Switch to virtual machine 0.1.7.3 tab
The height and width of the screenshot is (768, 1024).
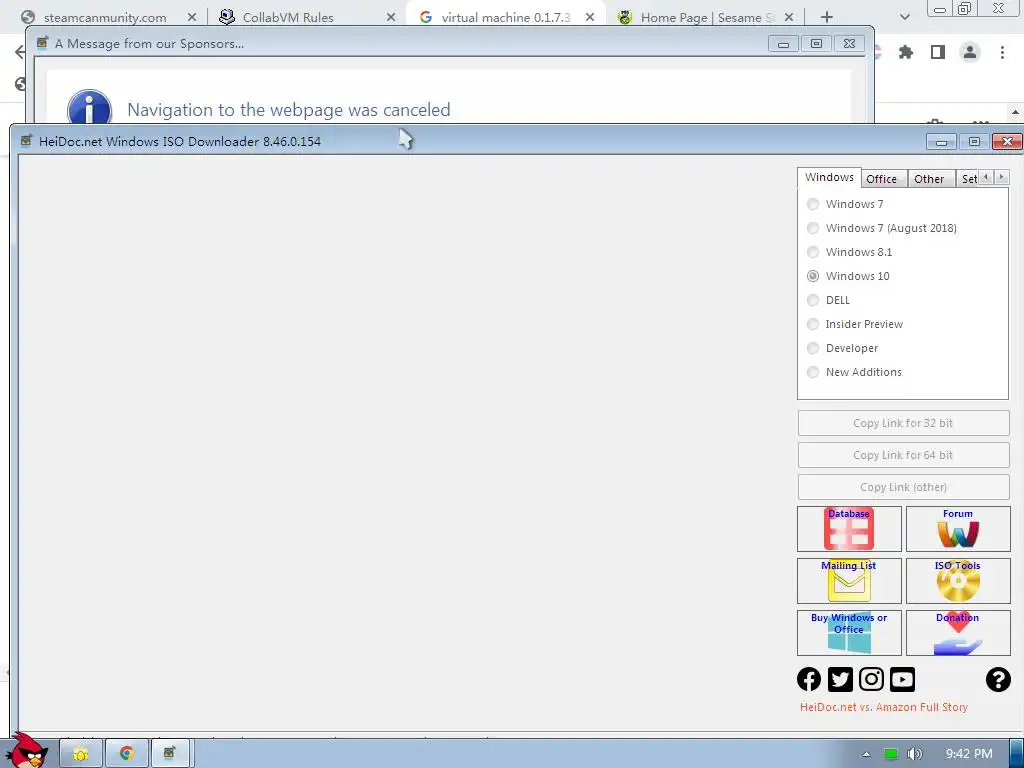coord(505,18)
